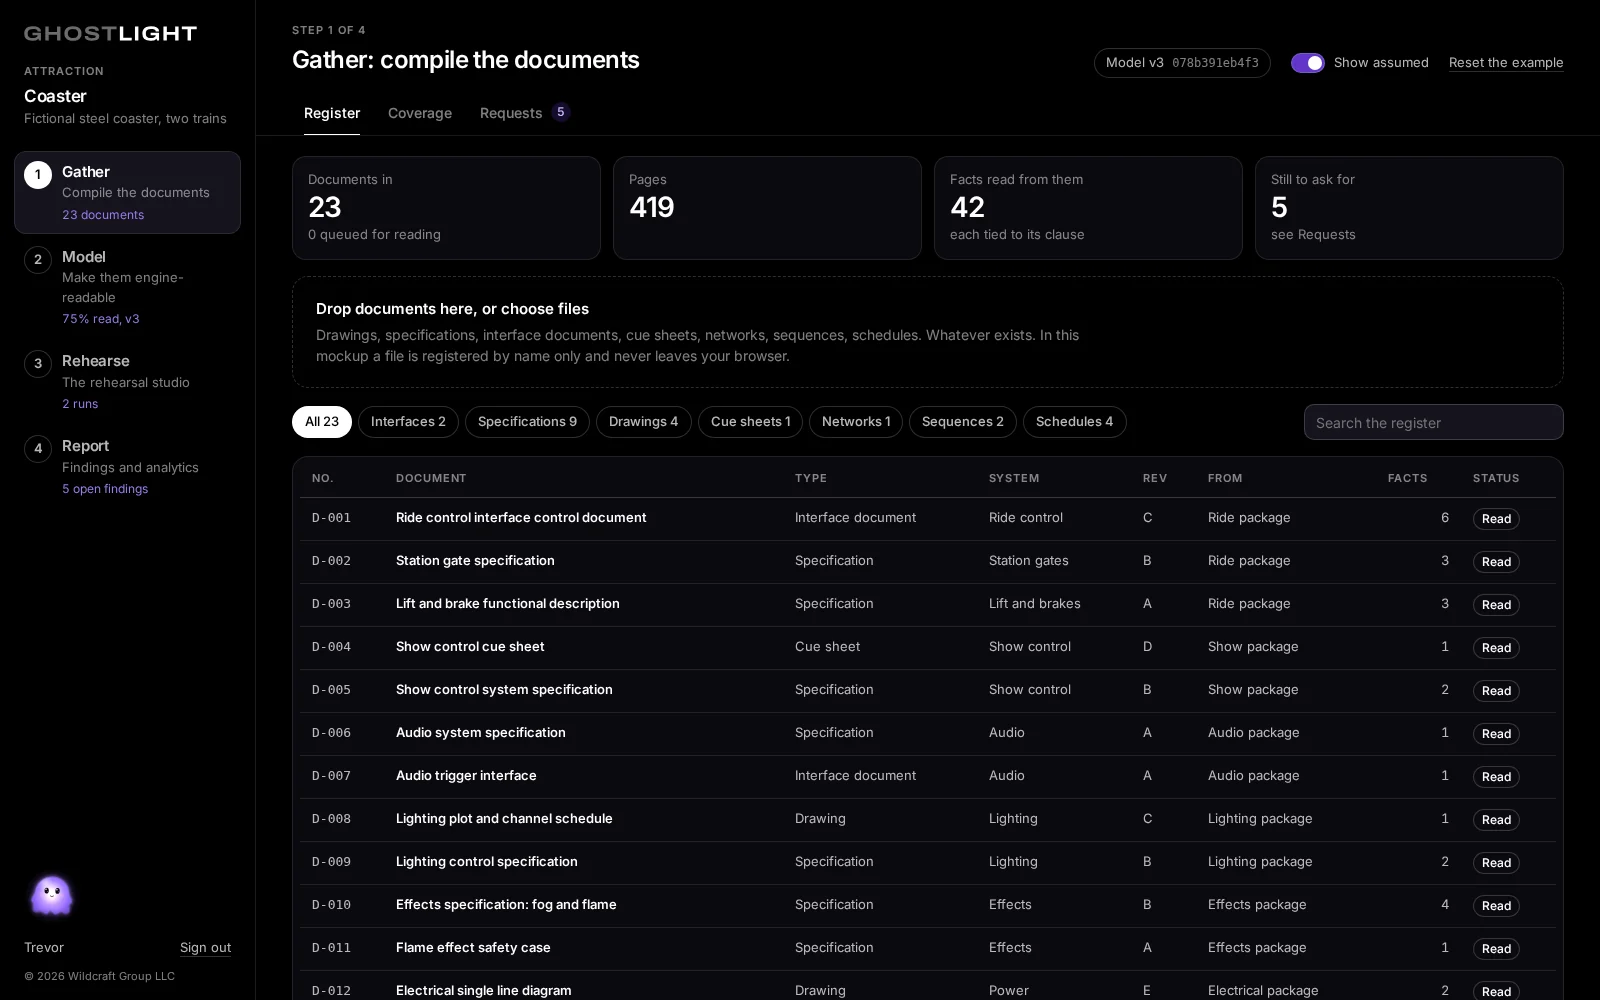
Task: Open step 3 Rehearse
Action: pos(127,381)
